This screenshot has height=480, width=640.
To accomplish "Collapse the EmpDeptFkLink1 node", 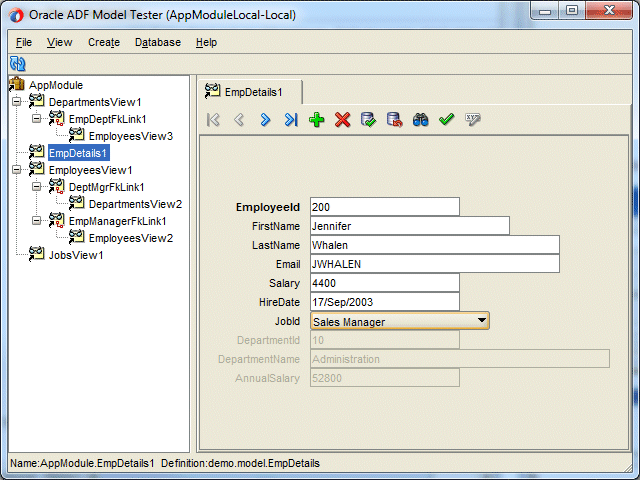I will point(36,118).
